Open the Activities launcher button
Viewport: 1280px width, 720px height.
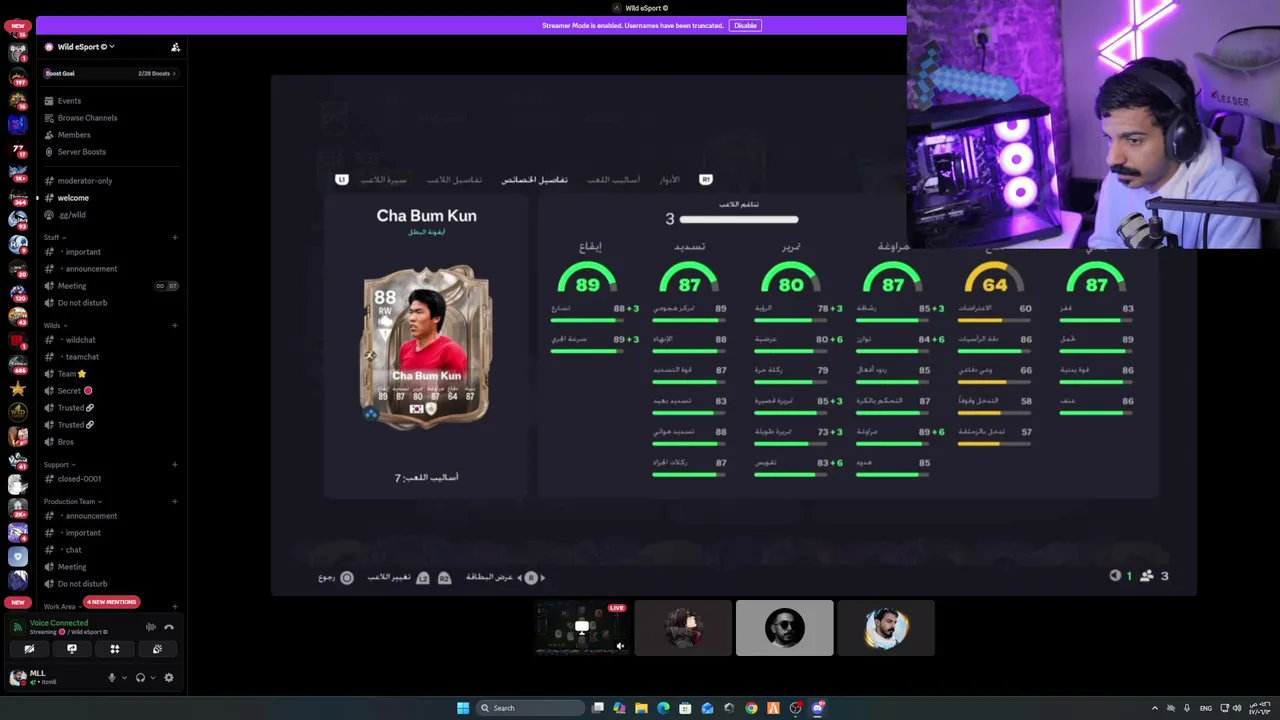coord(115,649)
